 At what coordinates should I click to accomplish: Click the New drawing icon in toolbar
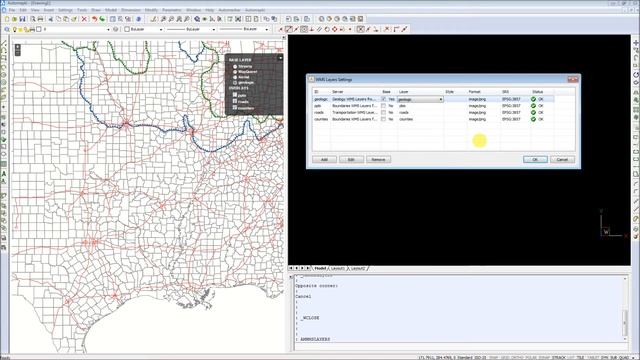tap(7, 19)
